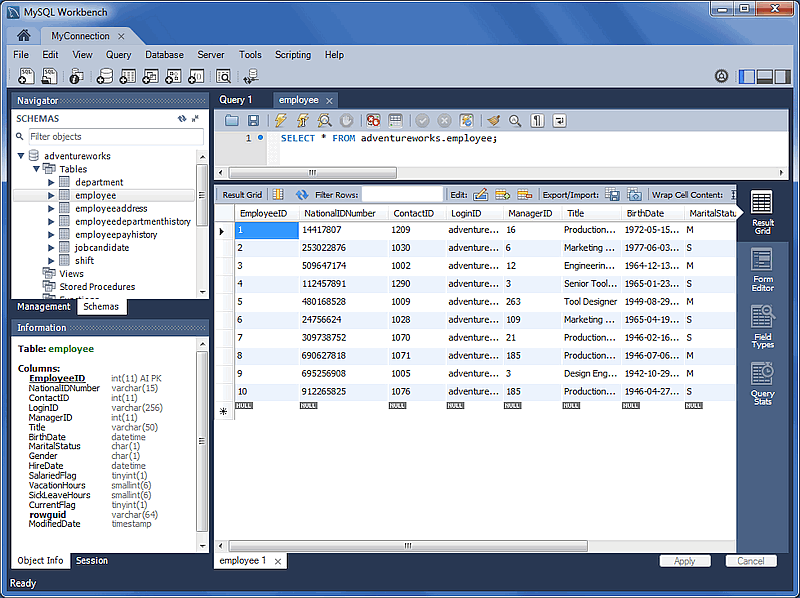Collapse the adventureworks schema tree
This screenshot has height=598, width=800.
click(21, 157)
